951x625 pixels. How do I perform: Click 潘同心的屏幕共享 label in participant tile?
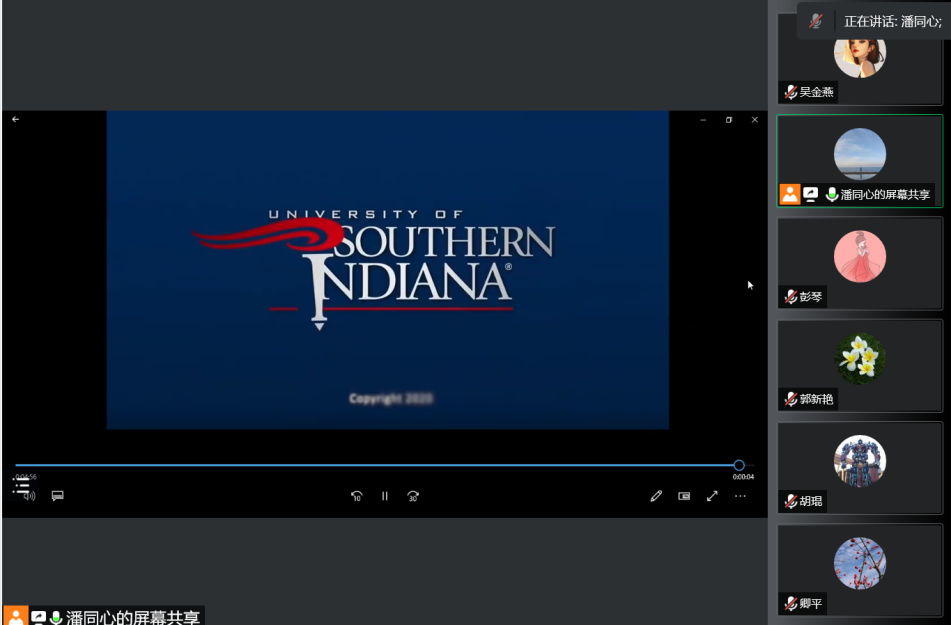coord(885,194)
